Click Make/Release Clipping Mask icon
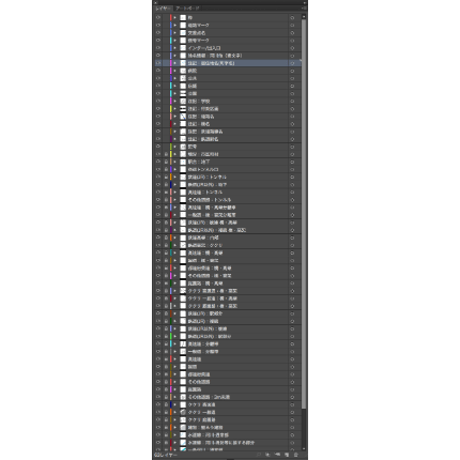The height and width of the screenshot is (460, 460). pos(268,454)
